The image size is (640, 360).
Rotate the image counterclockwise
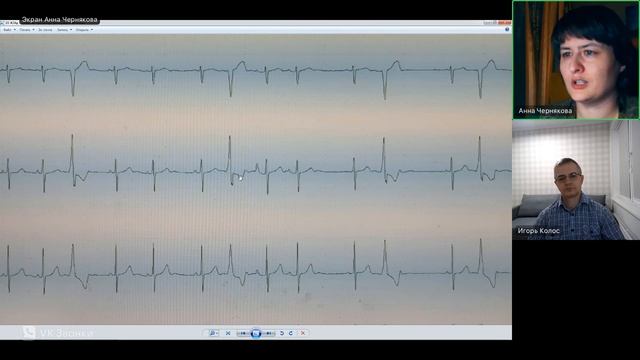[x=282, y=333]
